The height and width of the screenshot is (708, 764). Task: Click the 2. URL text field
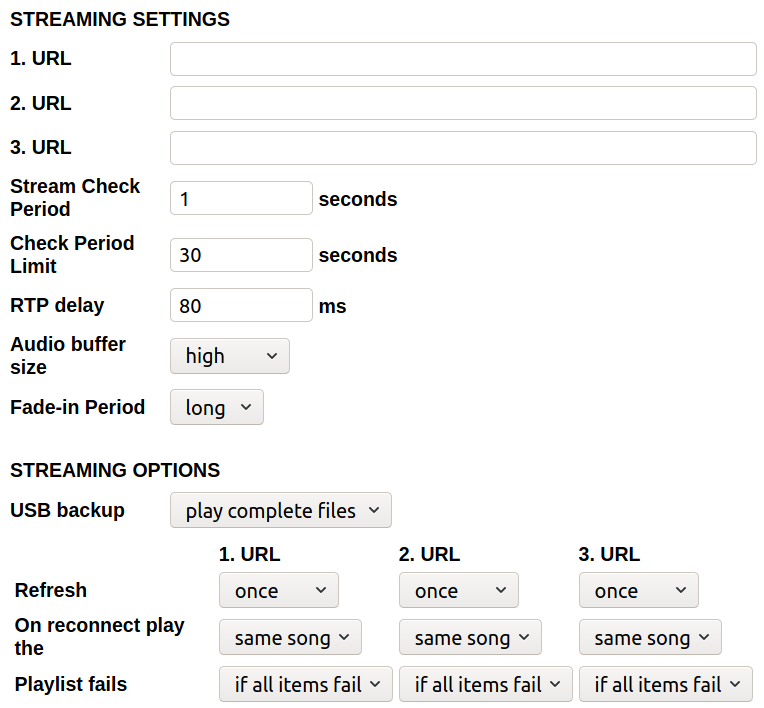[463, 103]
